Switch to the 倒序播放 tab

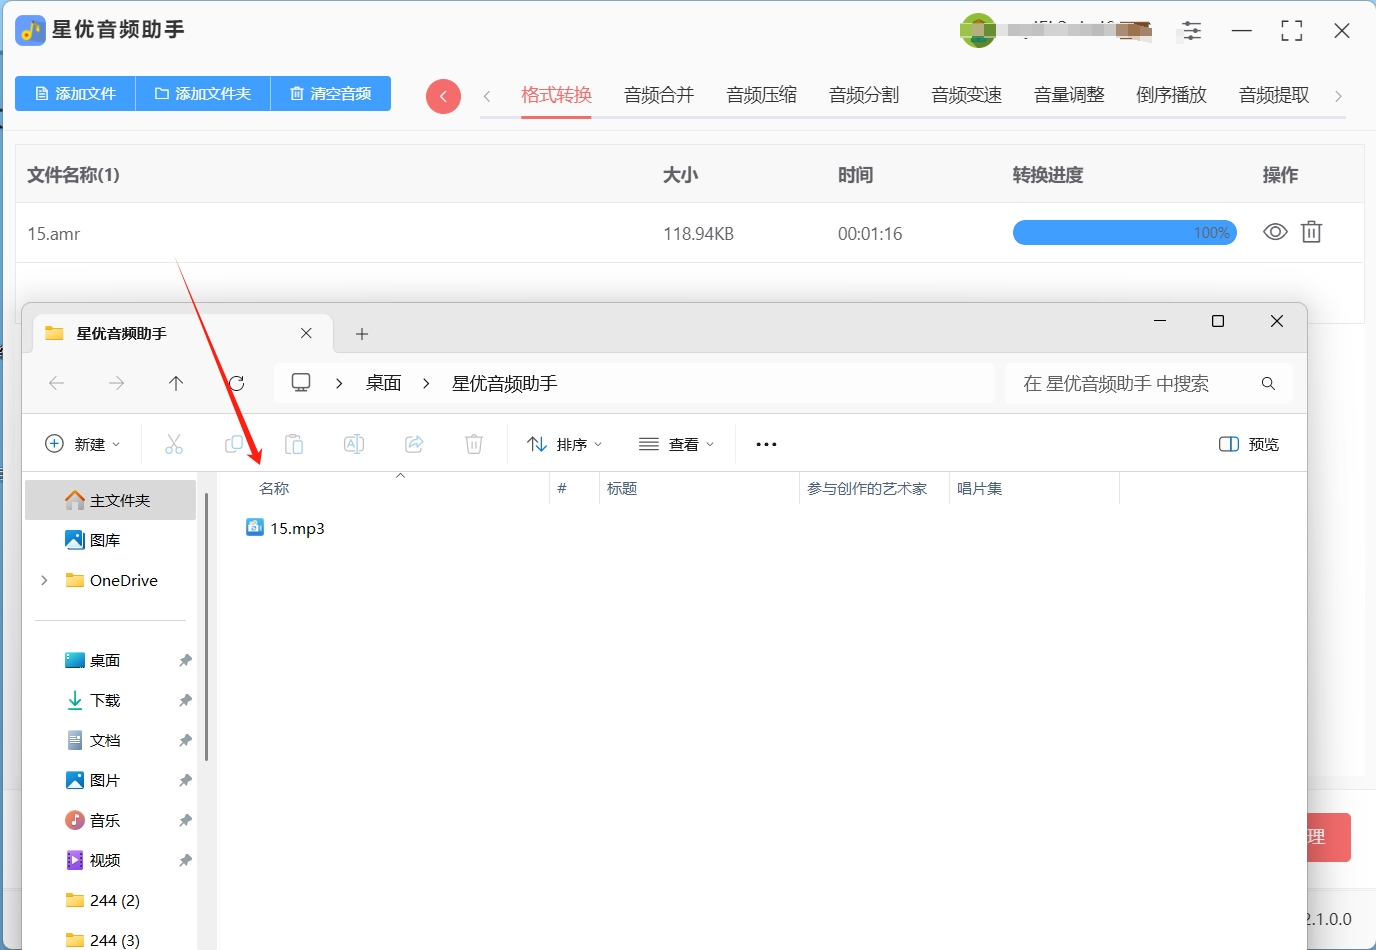(x=1171, y=95)
